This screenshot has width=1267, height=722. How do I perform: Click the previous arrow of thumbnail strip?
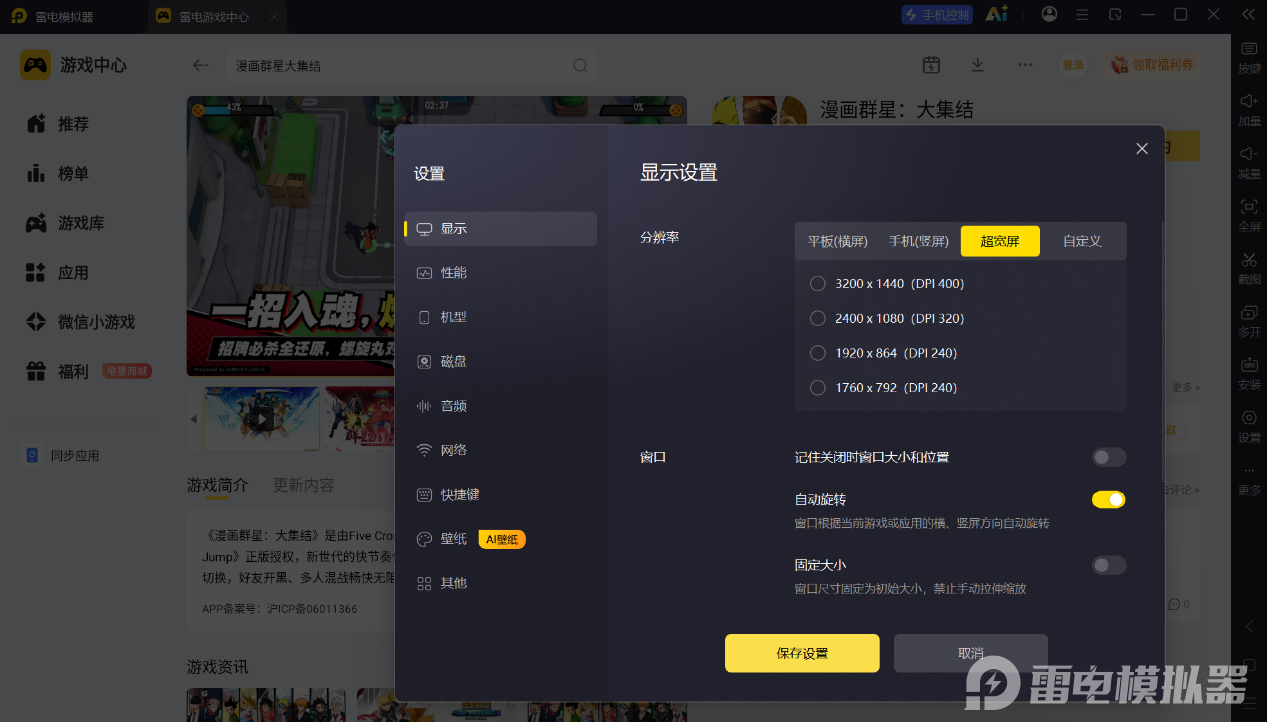pyautogui.click(x=194, y=419)
